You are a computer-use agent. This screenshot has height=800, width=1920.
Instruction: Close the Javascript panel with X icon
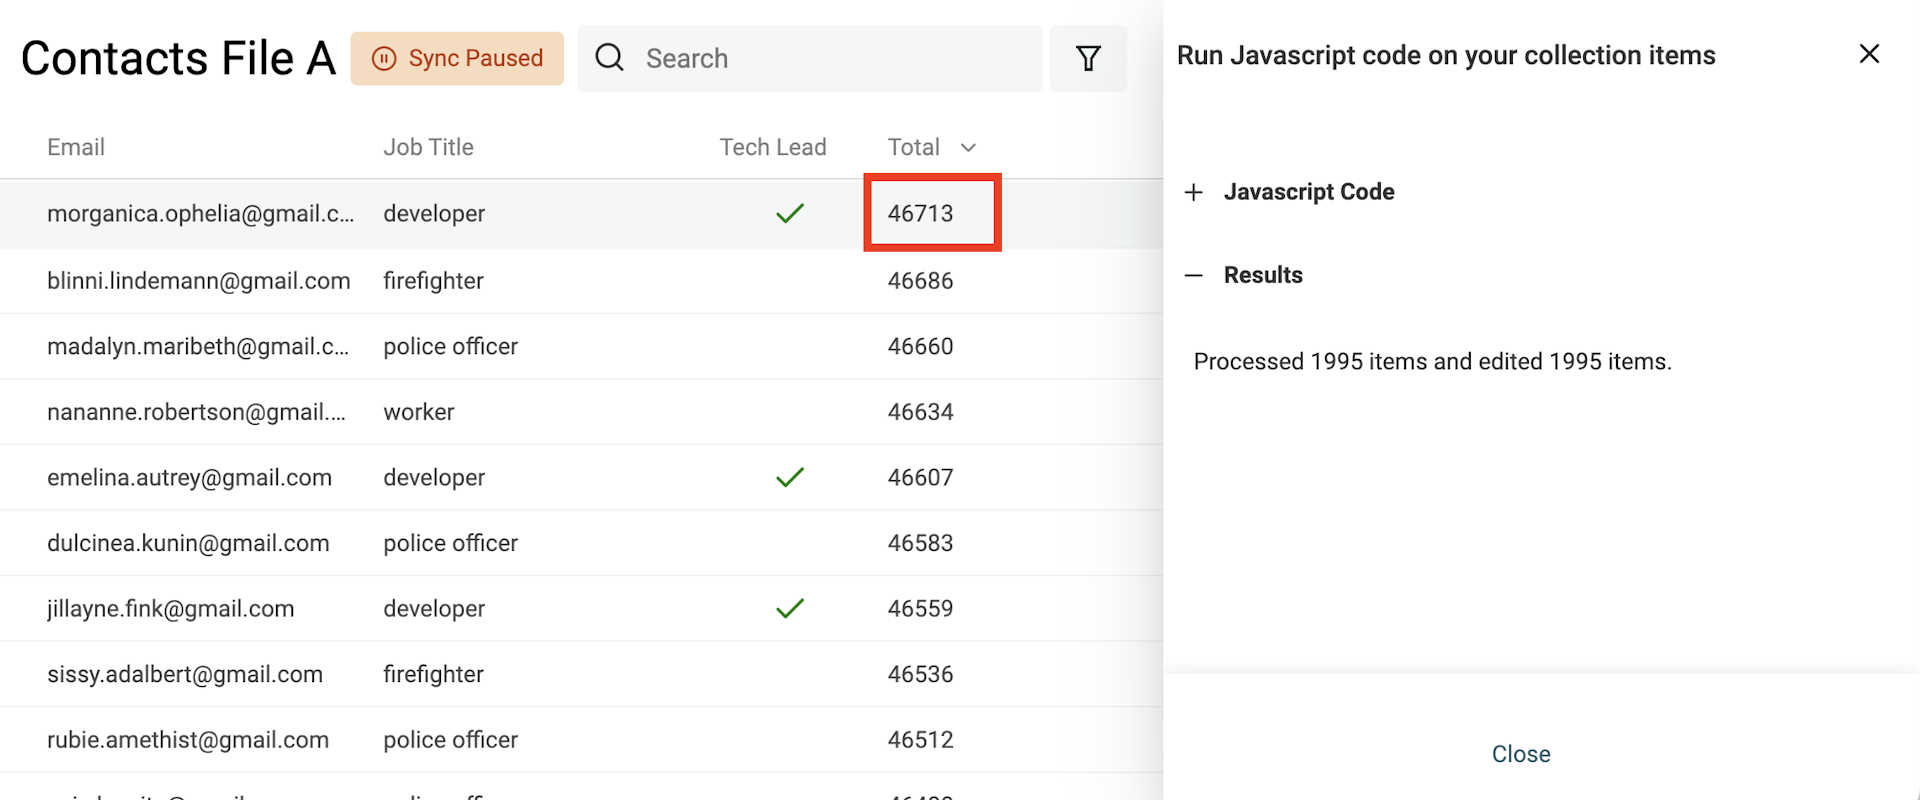click(x=1868, y=54)
